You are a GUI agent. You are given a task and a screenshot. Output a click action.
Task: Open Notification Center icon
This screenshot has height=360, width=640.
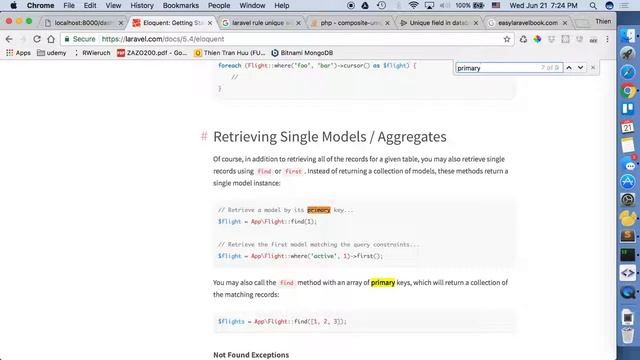click(x=624, y=5)
